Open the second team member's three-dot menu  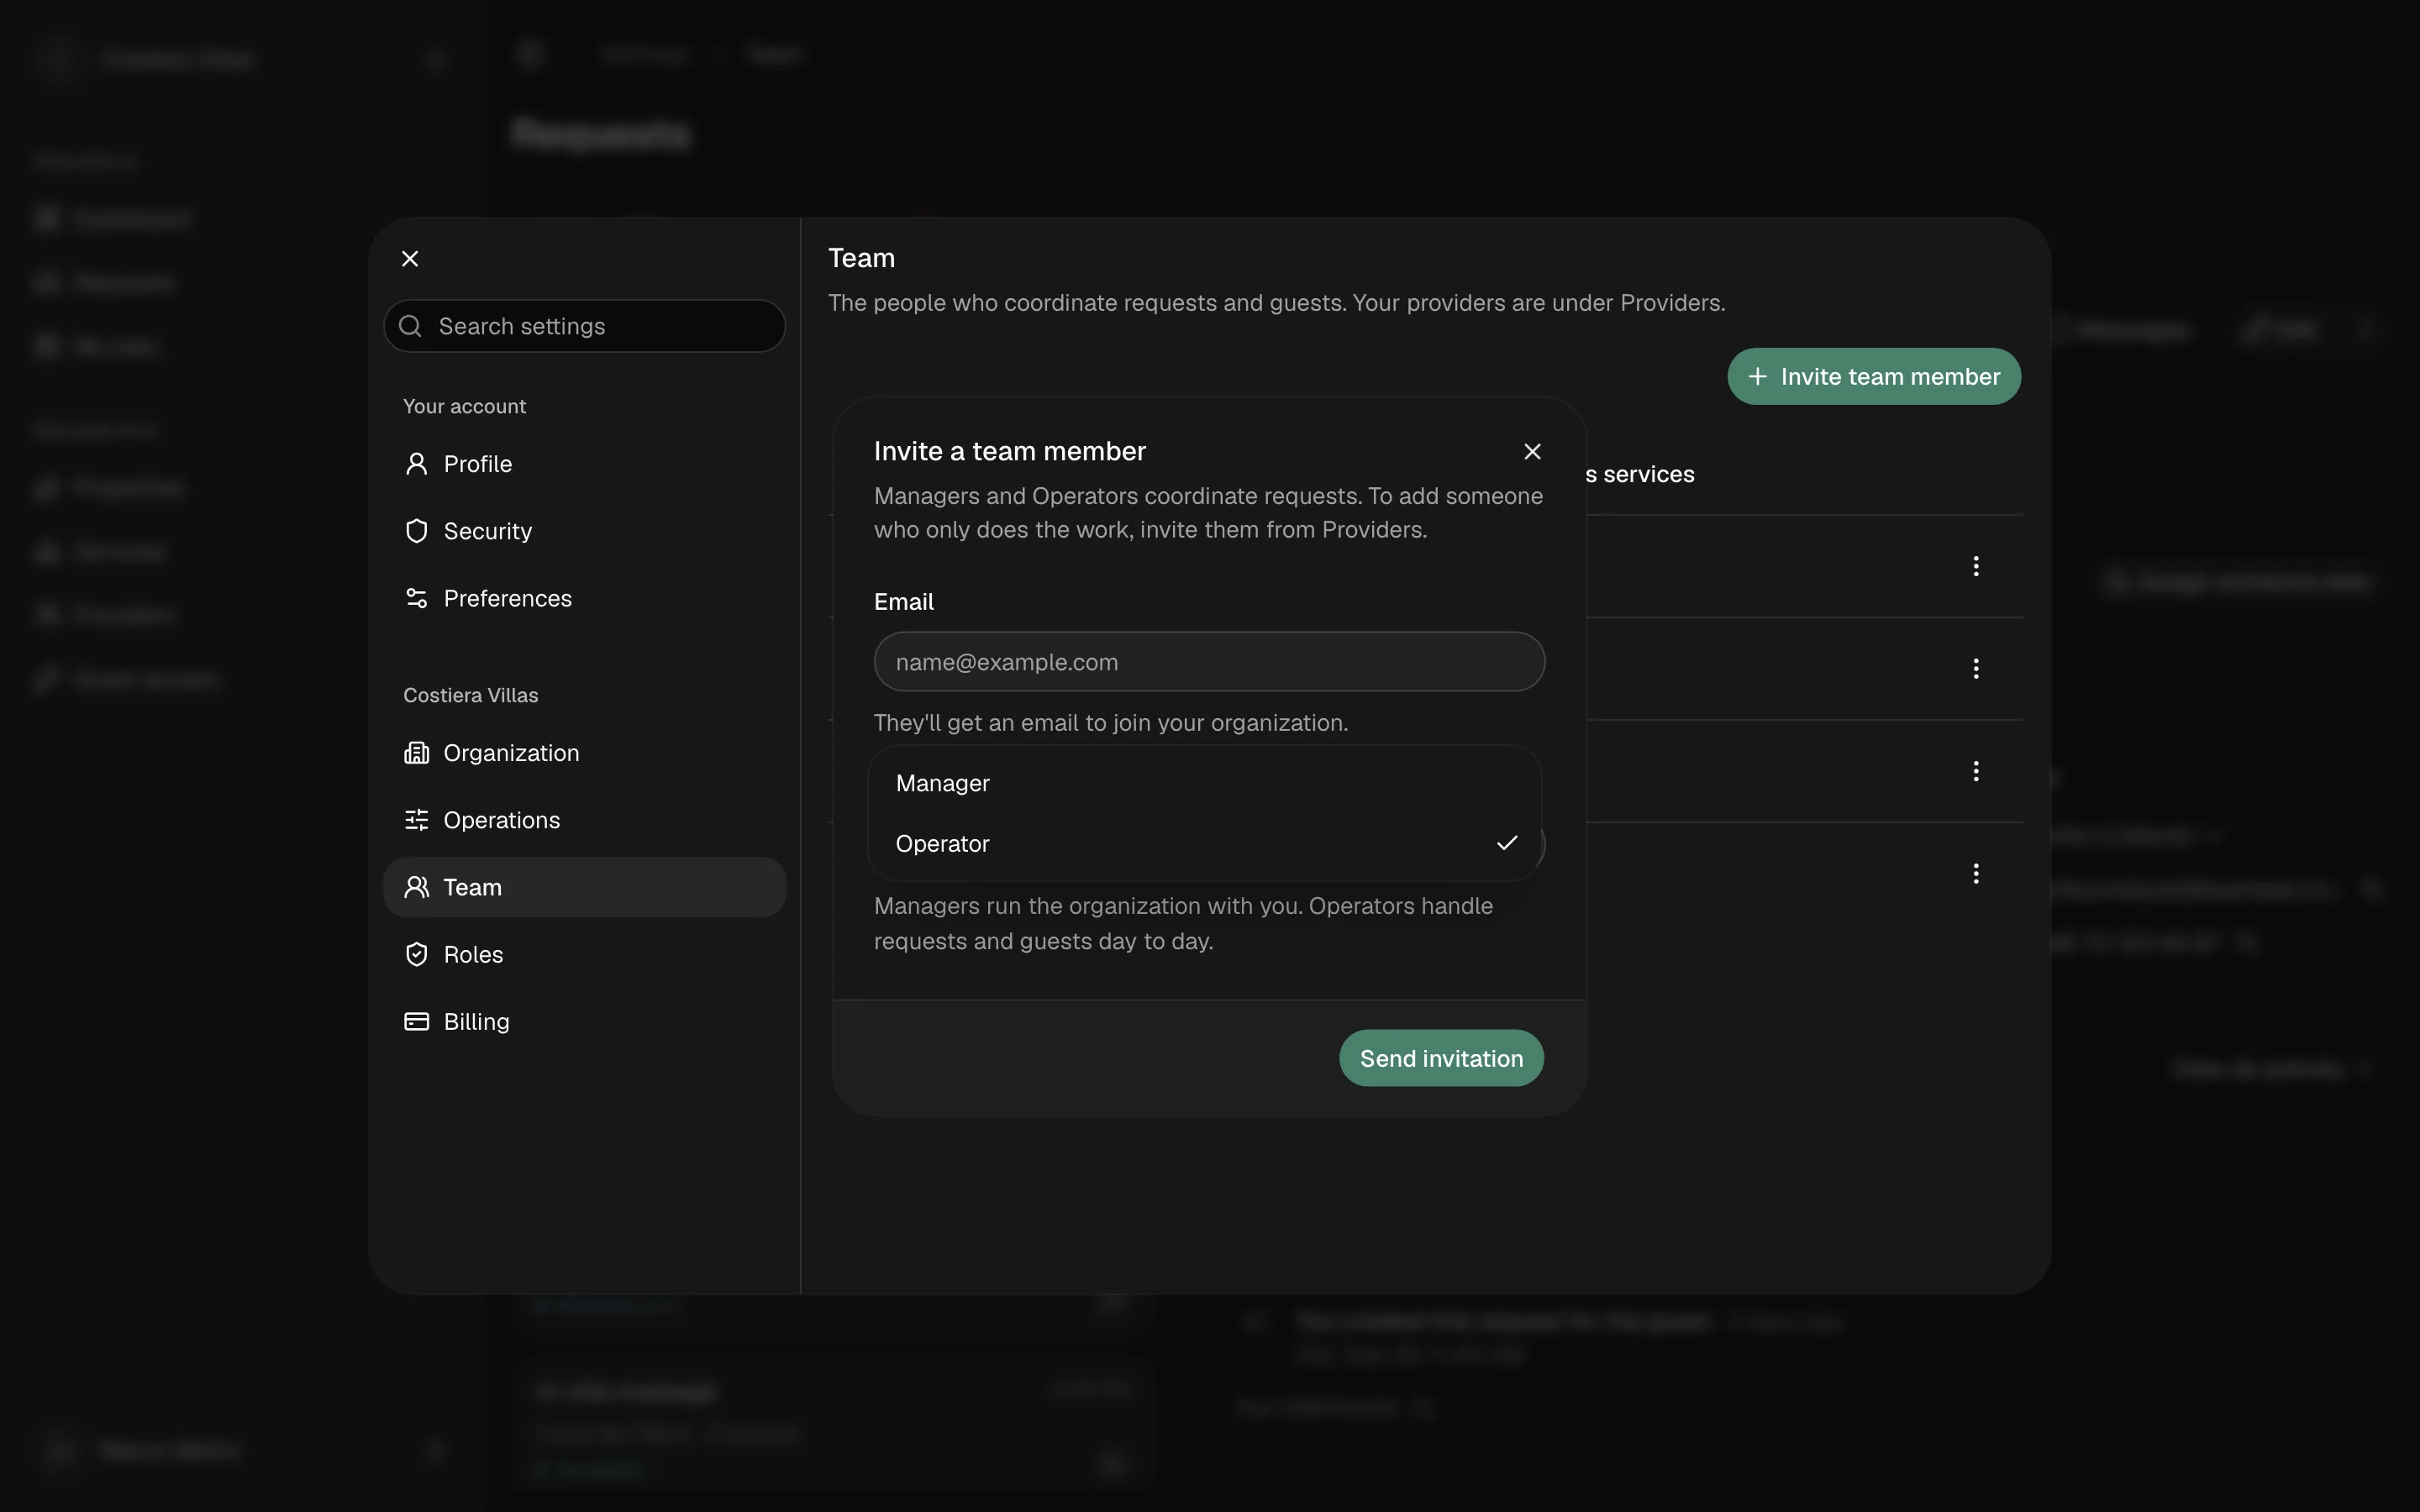(x=1976, y=669)
